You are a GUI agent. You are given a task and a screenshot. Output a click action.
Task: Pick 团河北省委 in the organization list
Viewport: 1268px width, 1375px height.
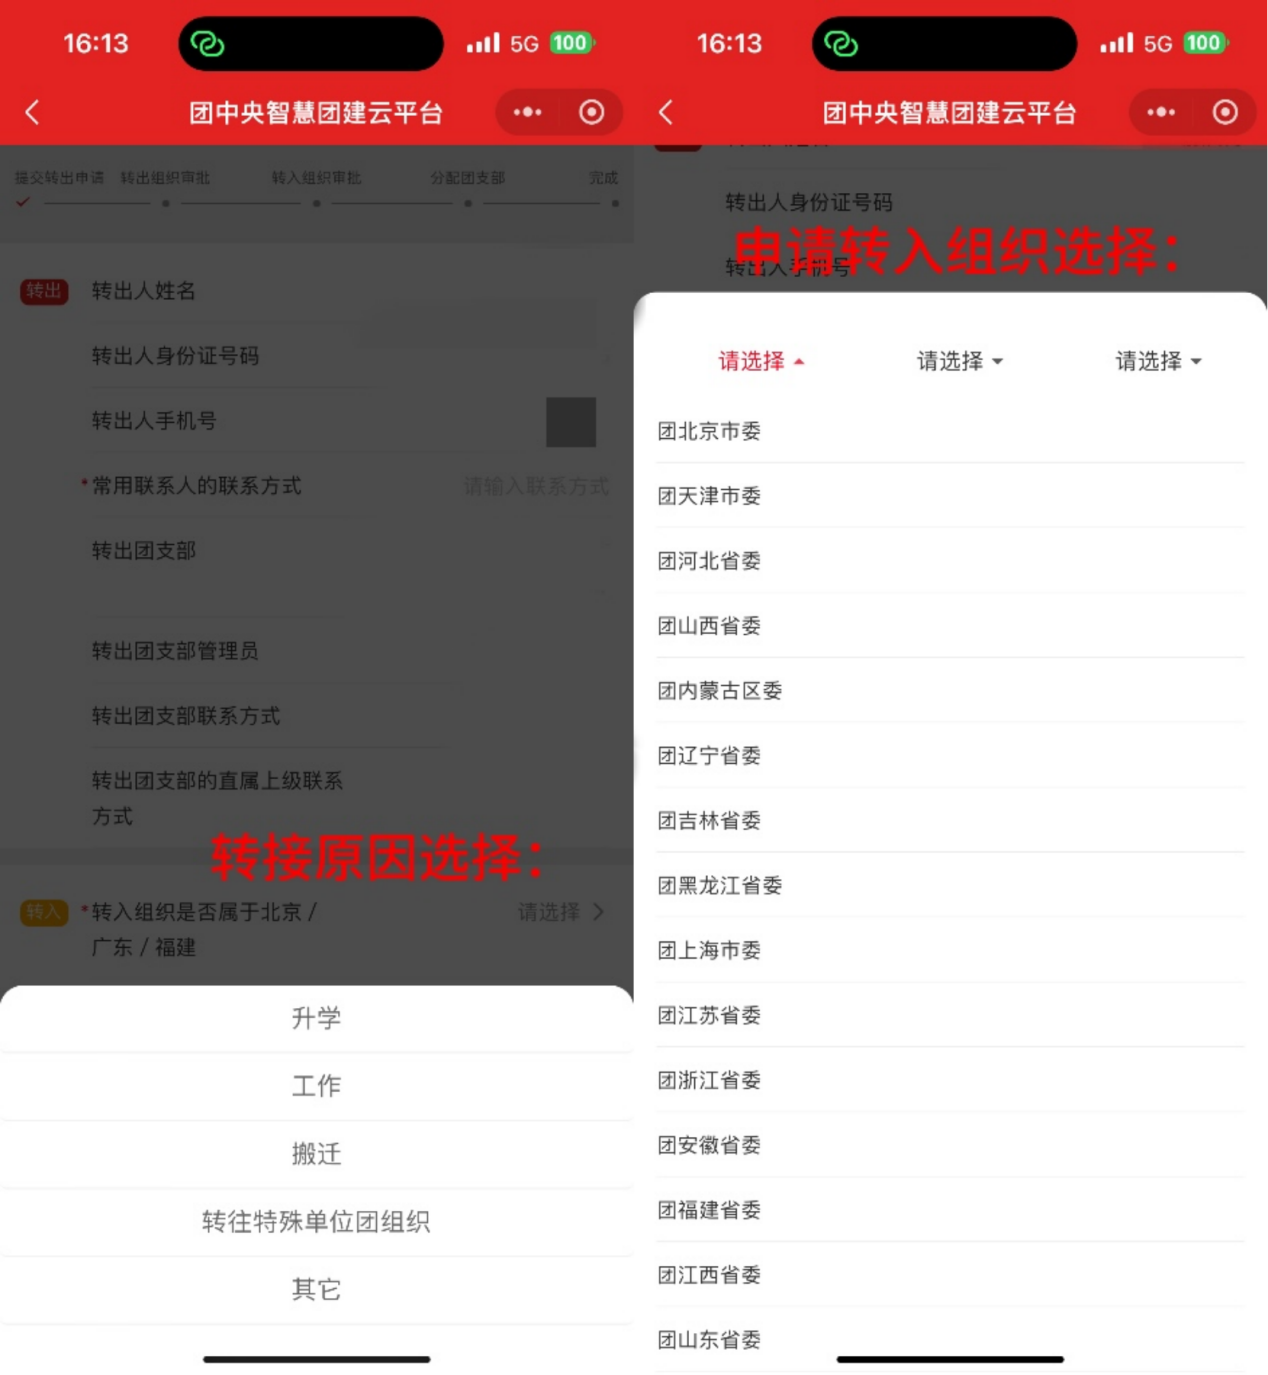pos(950,561)
